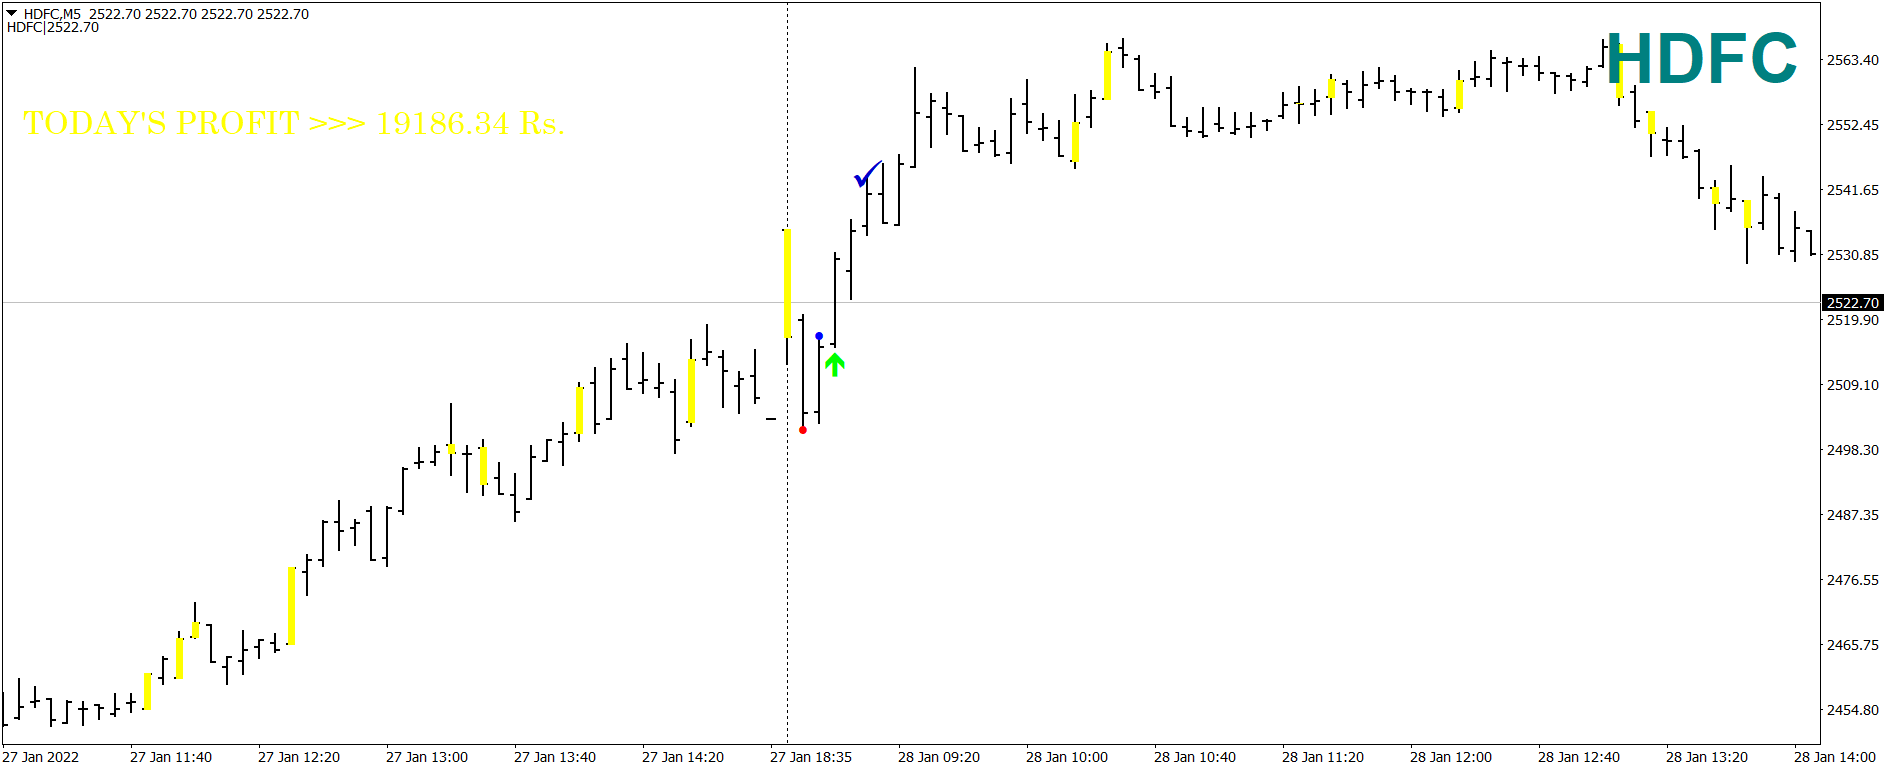This screenshot has height=771, width=1892.
Task: Select the large teal HDFC label
Action: pyautogui.click(x=1702, y=58)
